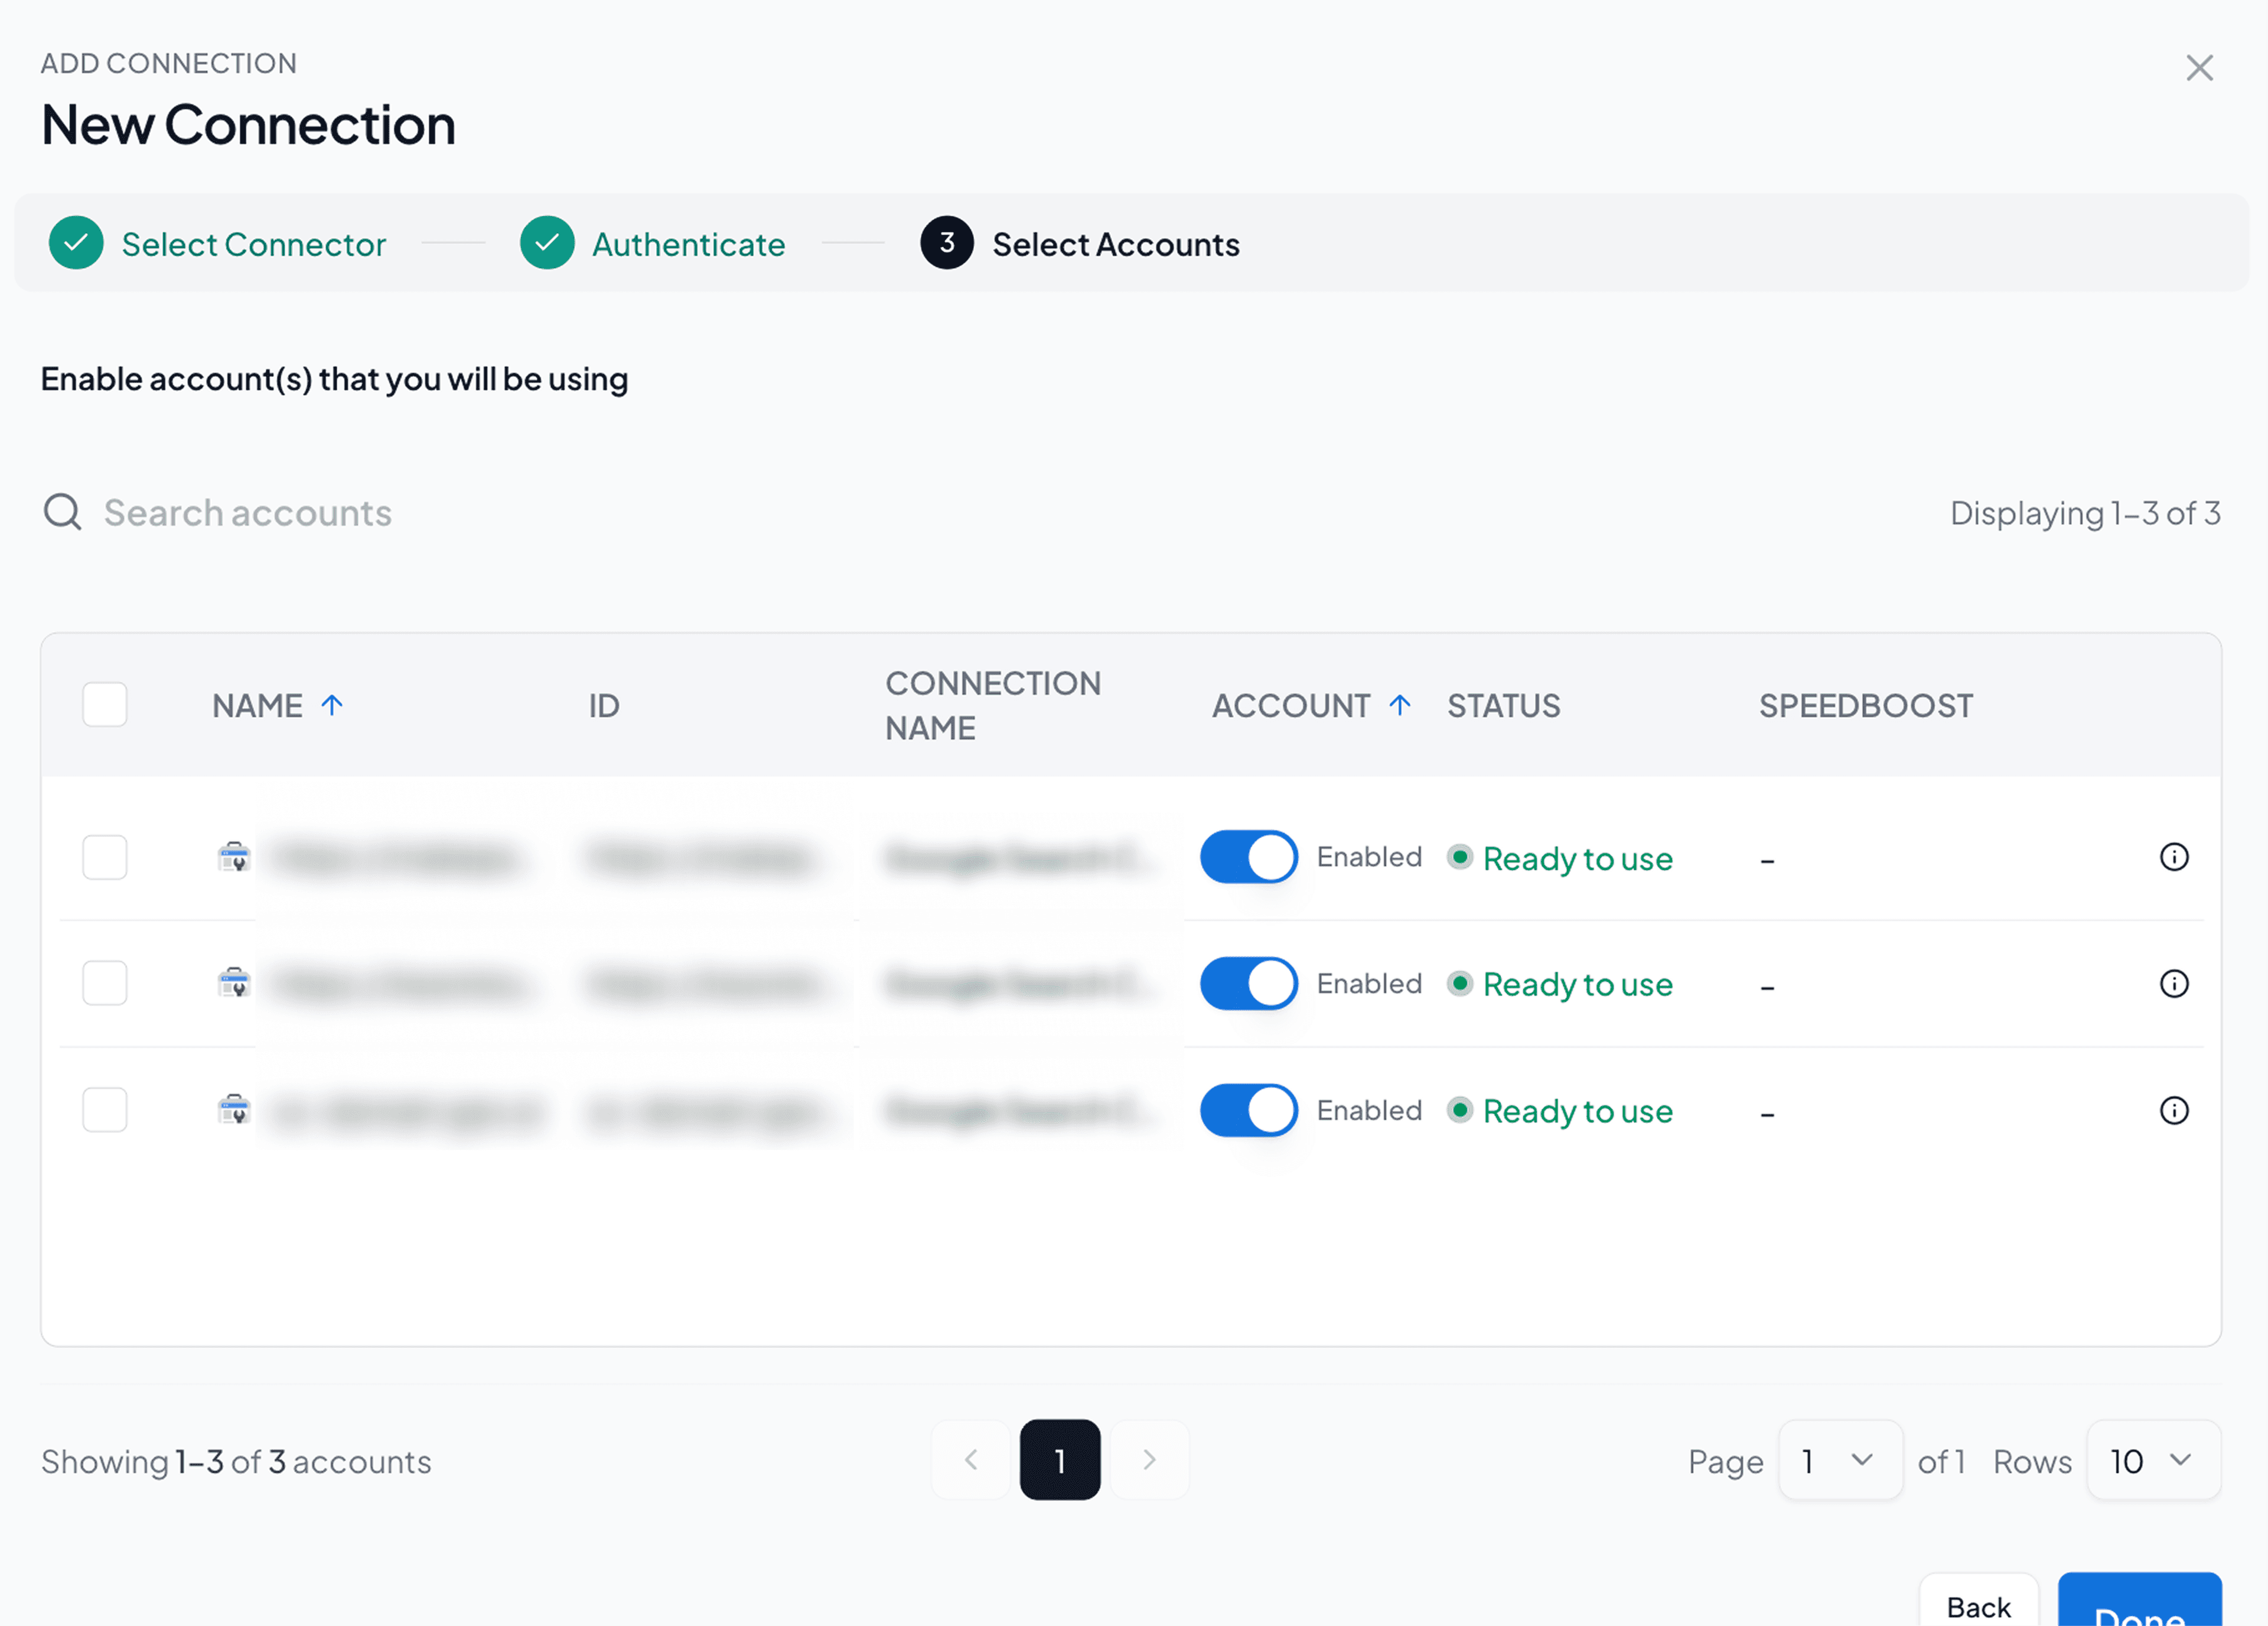Click the second row's connector icon
Image resolution: width=2268 pixels, height=1626 pixels.
[x=234, y=983]
